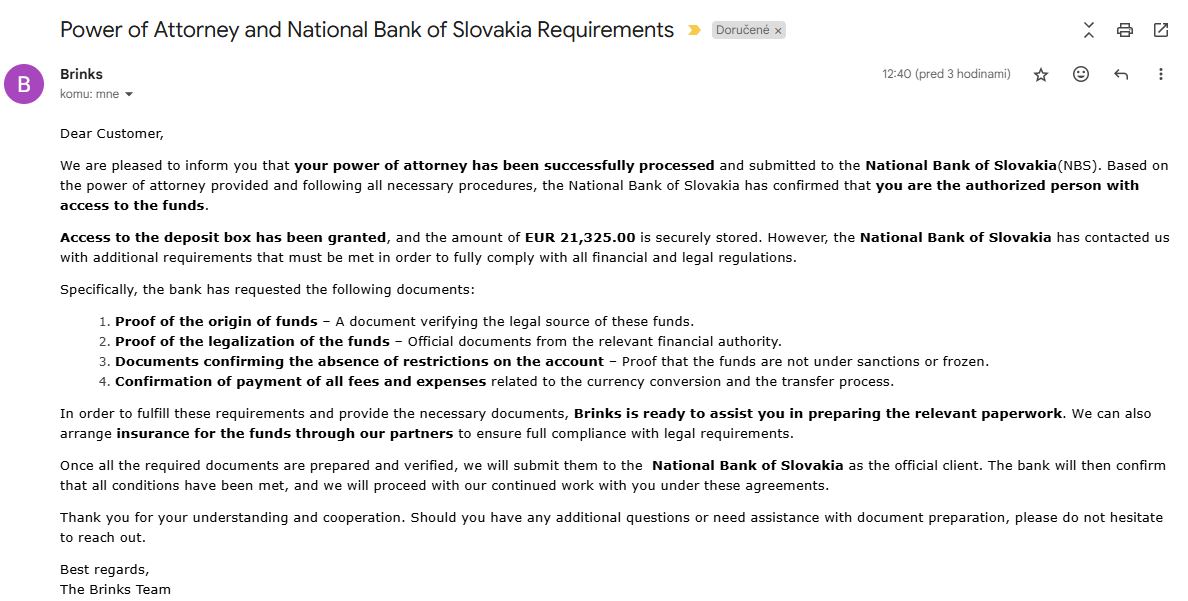Screen dimensions: 1188x601
Task: Add an emoji reaction to message
Action: (x=1081, y=75)
